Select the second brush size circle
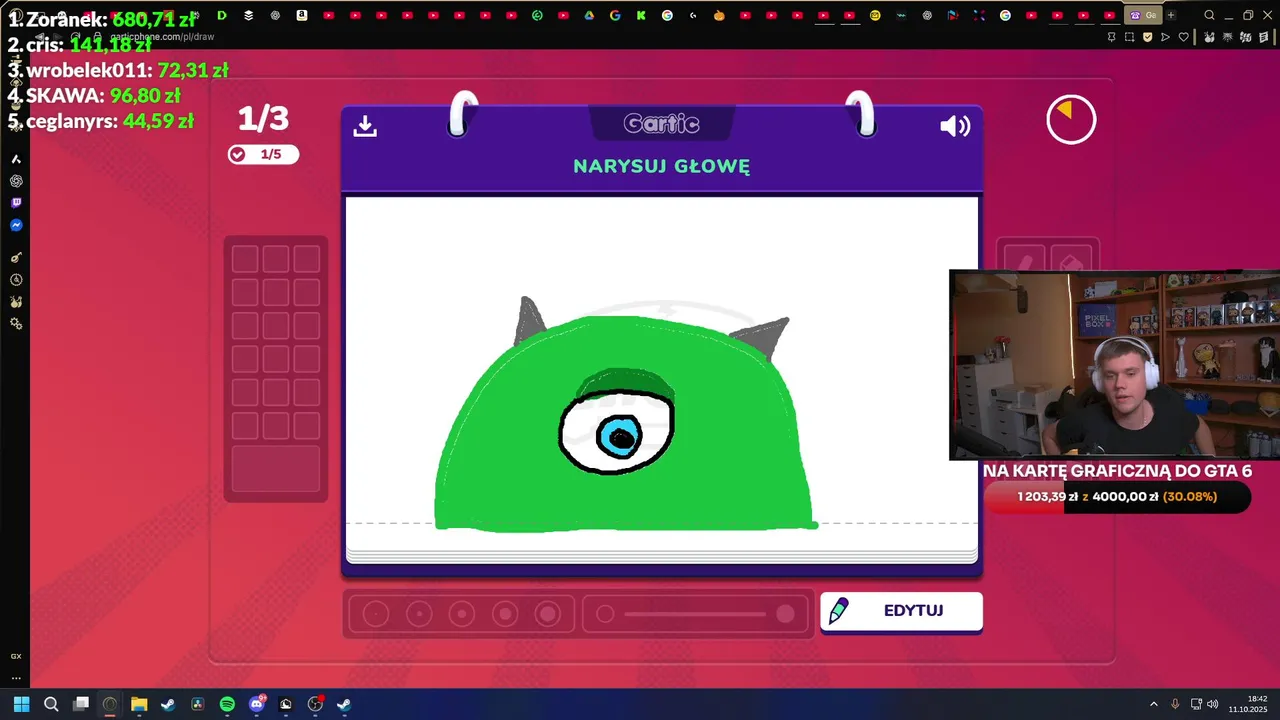 click(419, 614)
